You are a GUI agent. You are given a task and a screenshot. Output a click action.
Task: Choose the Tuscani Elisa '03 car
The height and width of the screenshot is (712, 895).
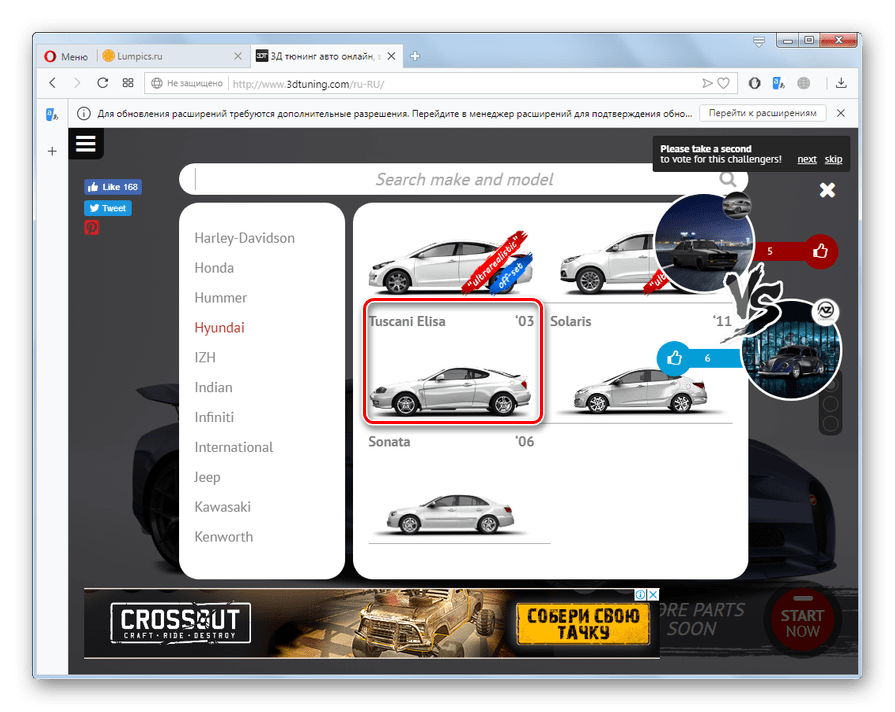pos(453,361)
